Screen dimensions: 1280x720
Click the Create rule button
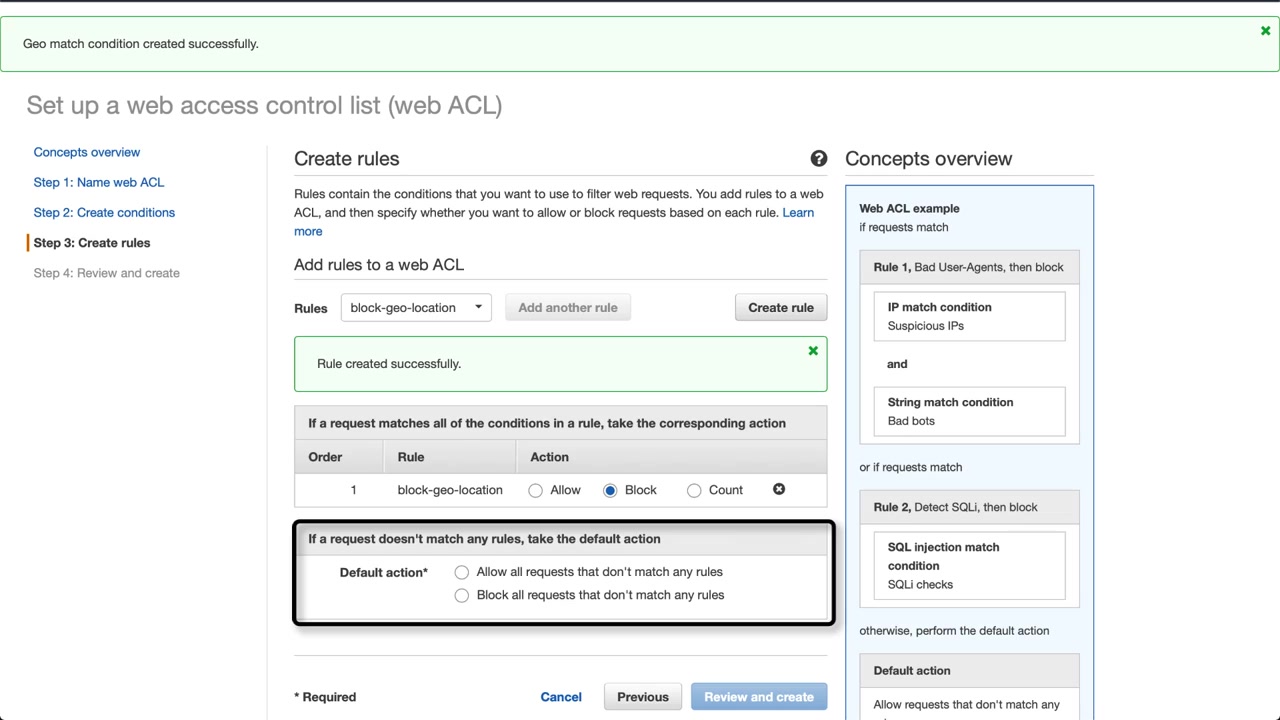781,308
